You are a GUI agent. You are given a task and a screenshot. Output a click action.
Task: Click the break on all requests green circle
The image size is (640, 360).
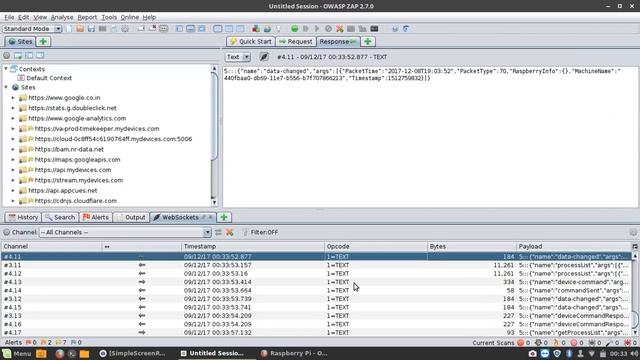tap(294, 29)
